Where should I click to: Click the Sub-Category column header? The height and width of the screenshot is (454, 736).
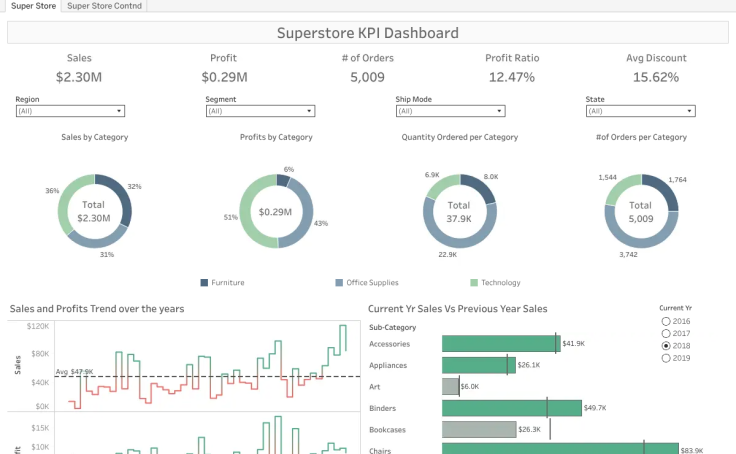coord(392,327)
